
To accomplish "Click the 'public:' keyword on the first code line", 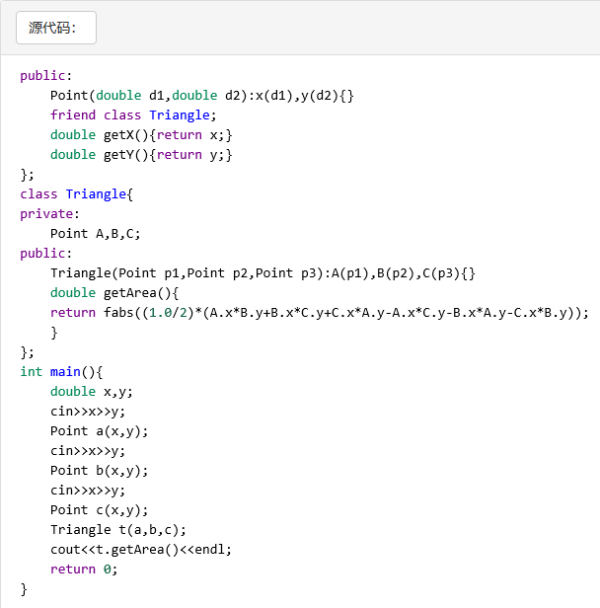I will coord(46,76).
